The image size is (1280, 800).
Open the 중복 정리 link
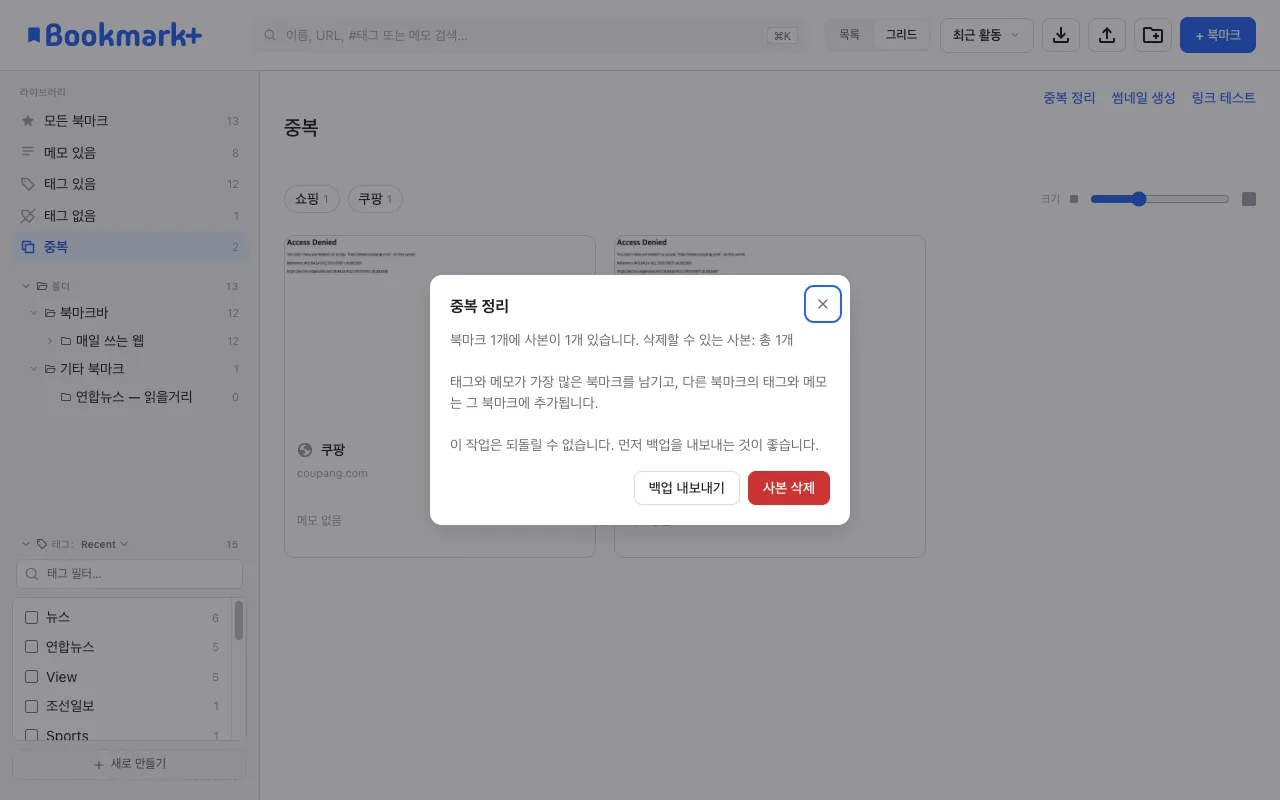click(1069, 98)
